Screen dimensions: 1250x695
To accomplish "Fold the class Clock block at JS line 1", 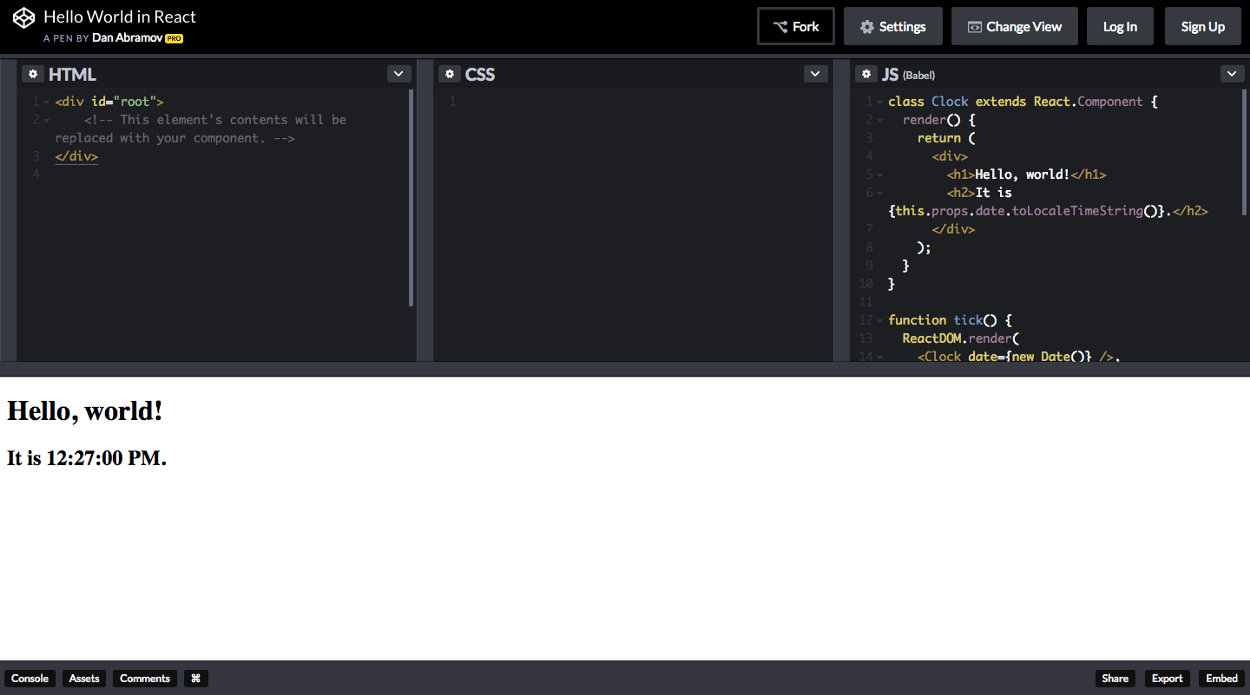I will click(x=880, y=102).
